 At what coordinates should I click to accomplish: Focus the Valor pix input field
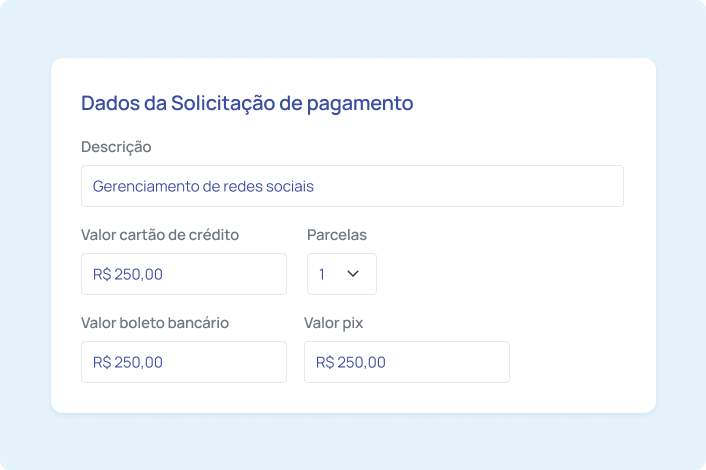click(406, 362)
